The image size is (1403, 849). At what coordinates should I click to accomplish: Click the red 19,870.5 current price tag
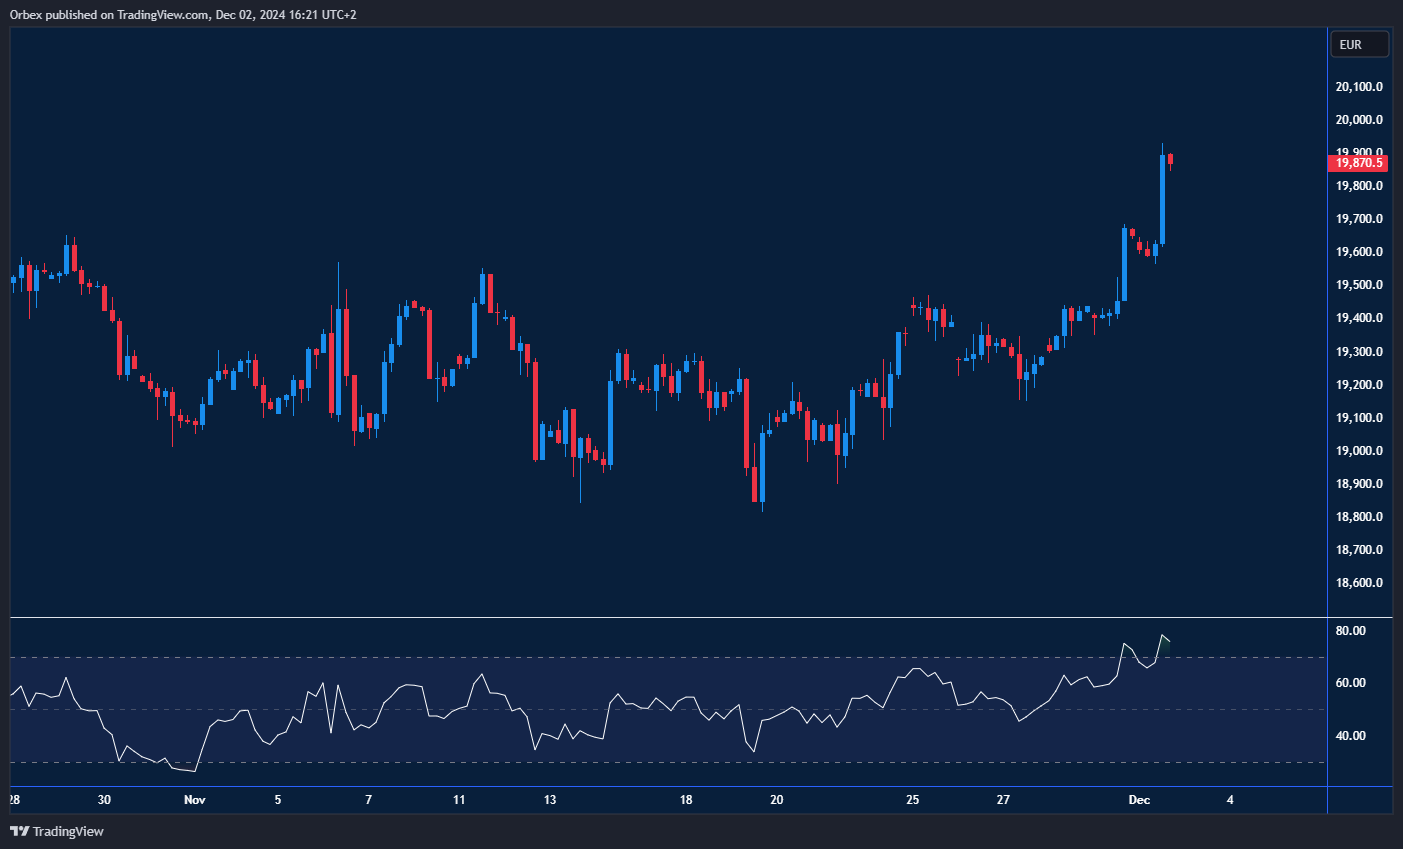1359,163
